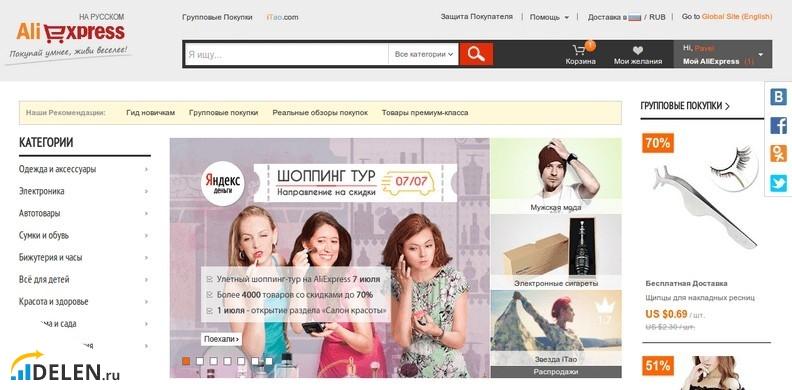792x390 pixels.
Task: Select the first orange banner slide dot
Action: point(186,361)
